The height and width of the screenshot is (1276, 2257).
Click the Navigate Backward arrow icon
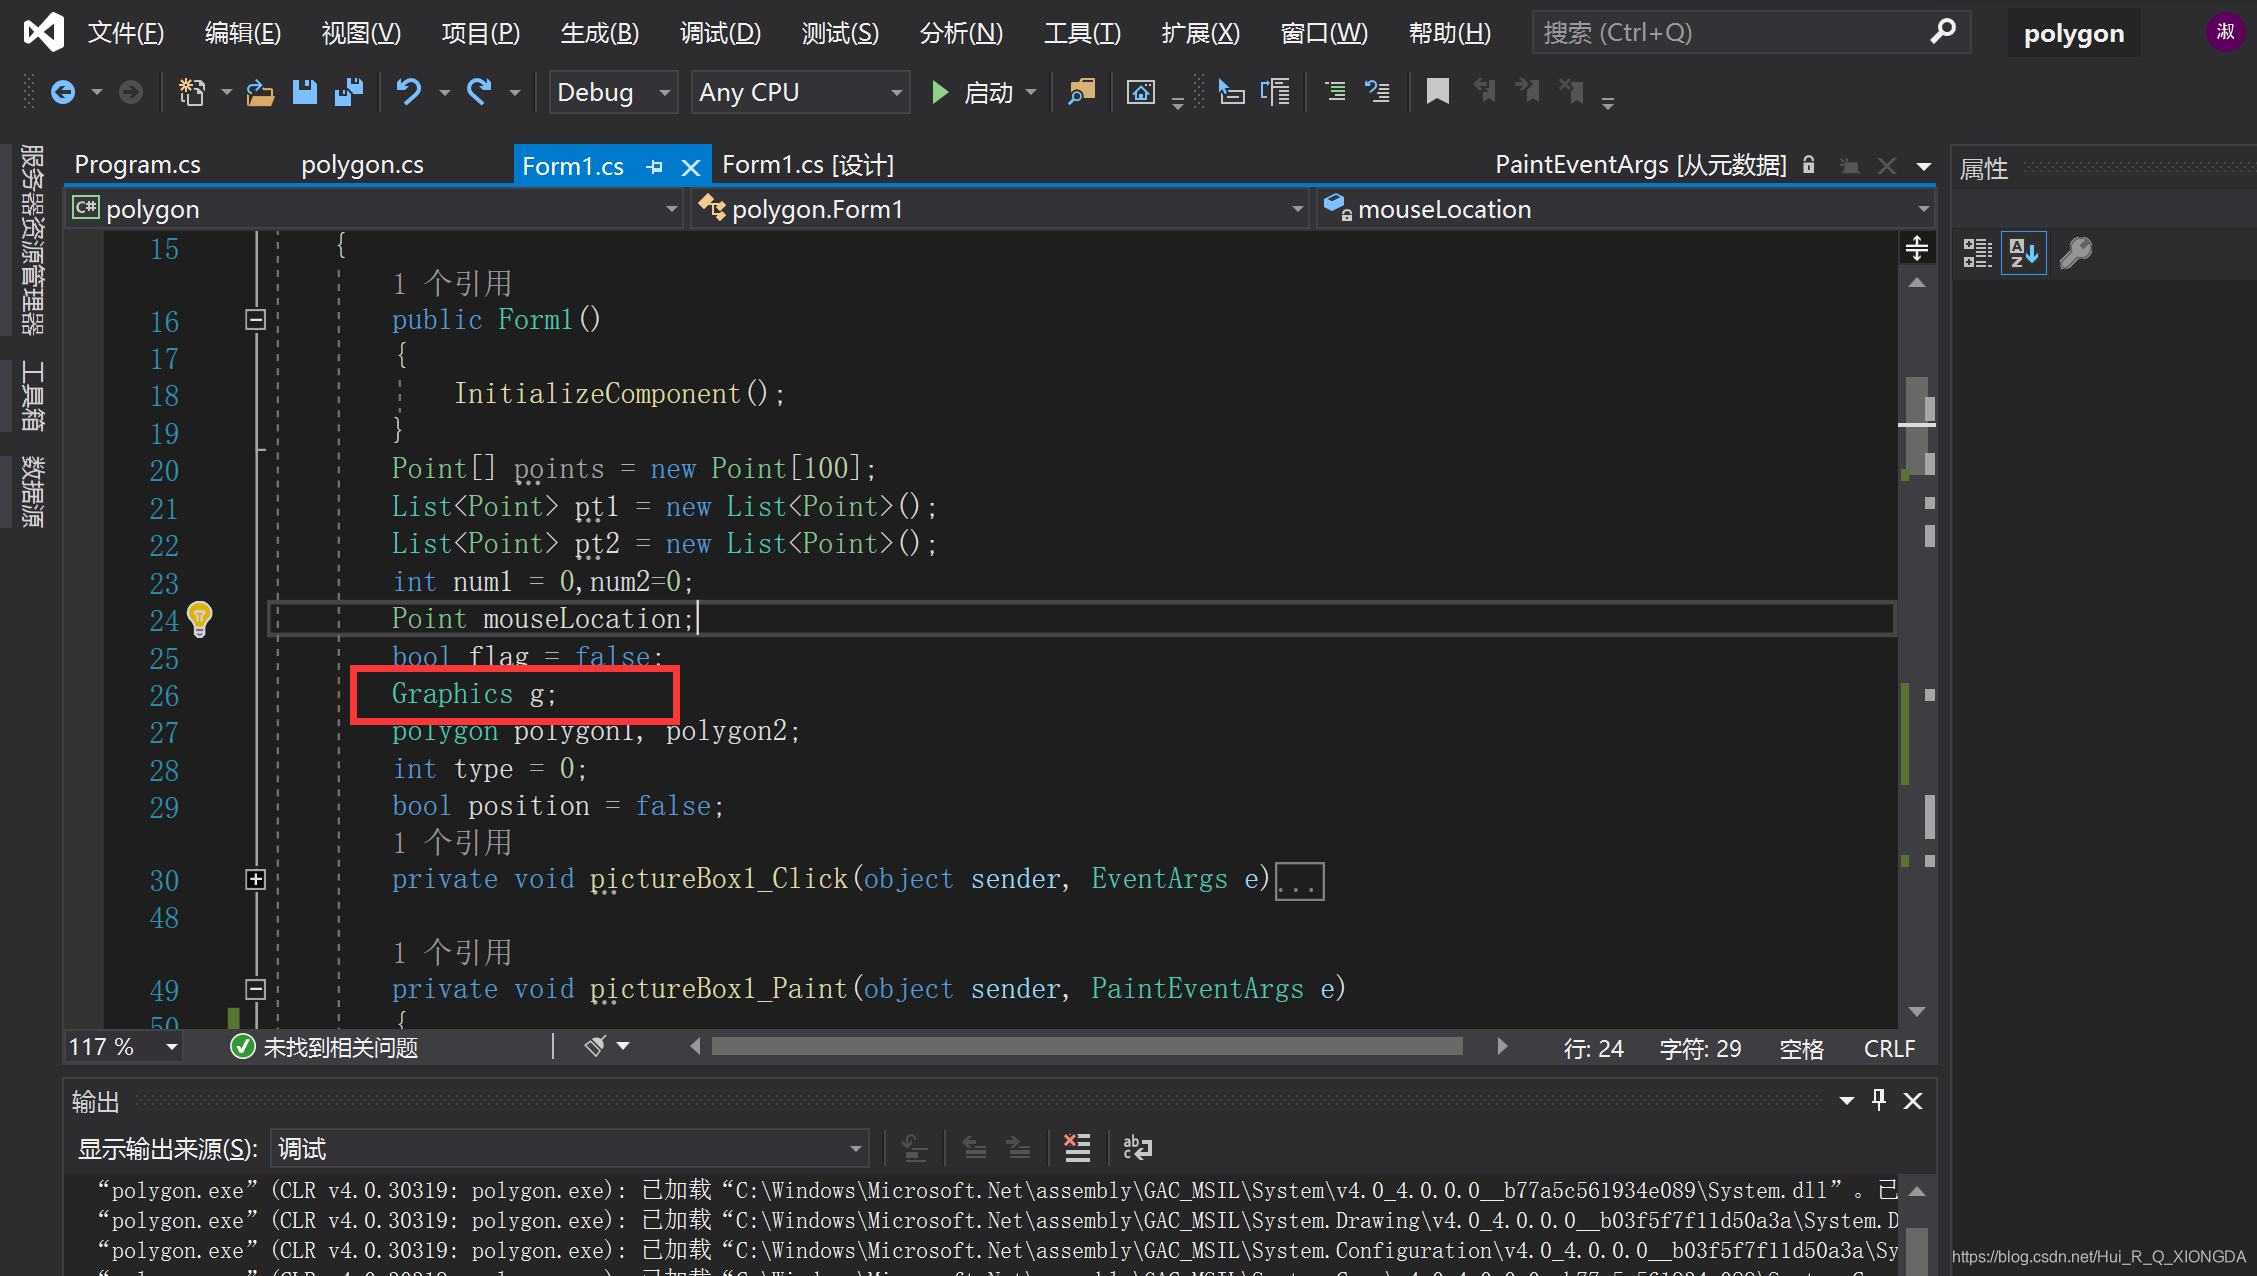click(63, 93)
